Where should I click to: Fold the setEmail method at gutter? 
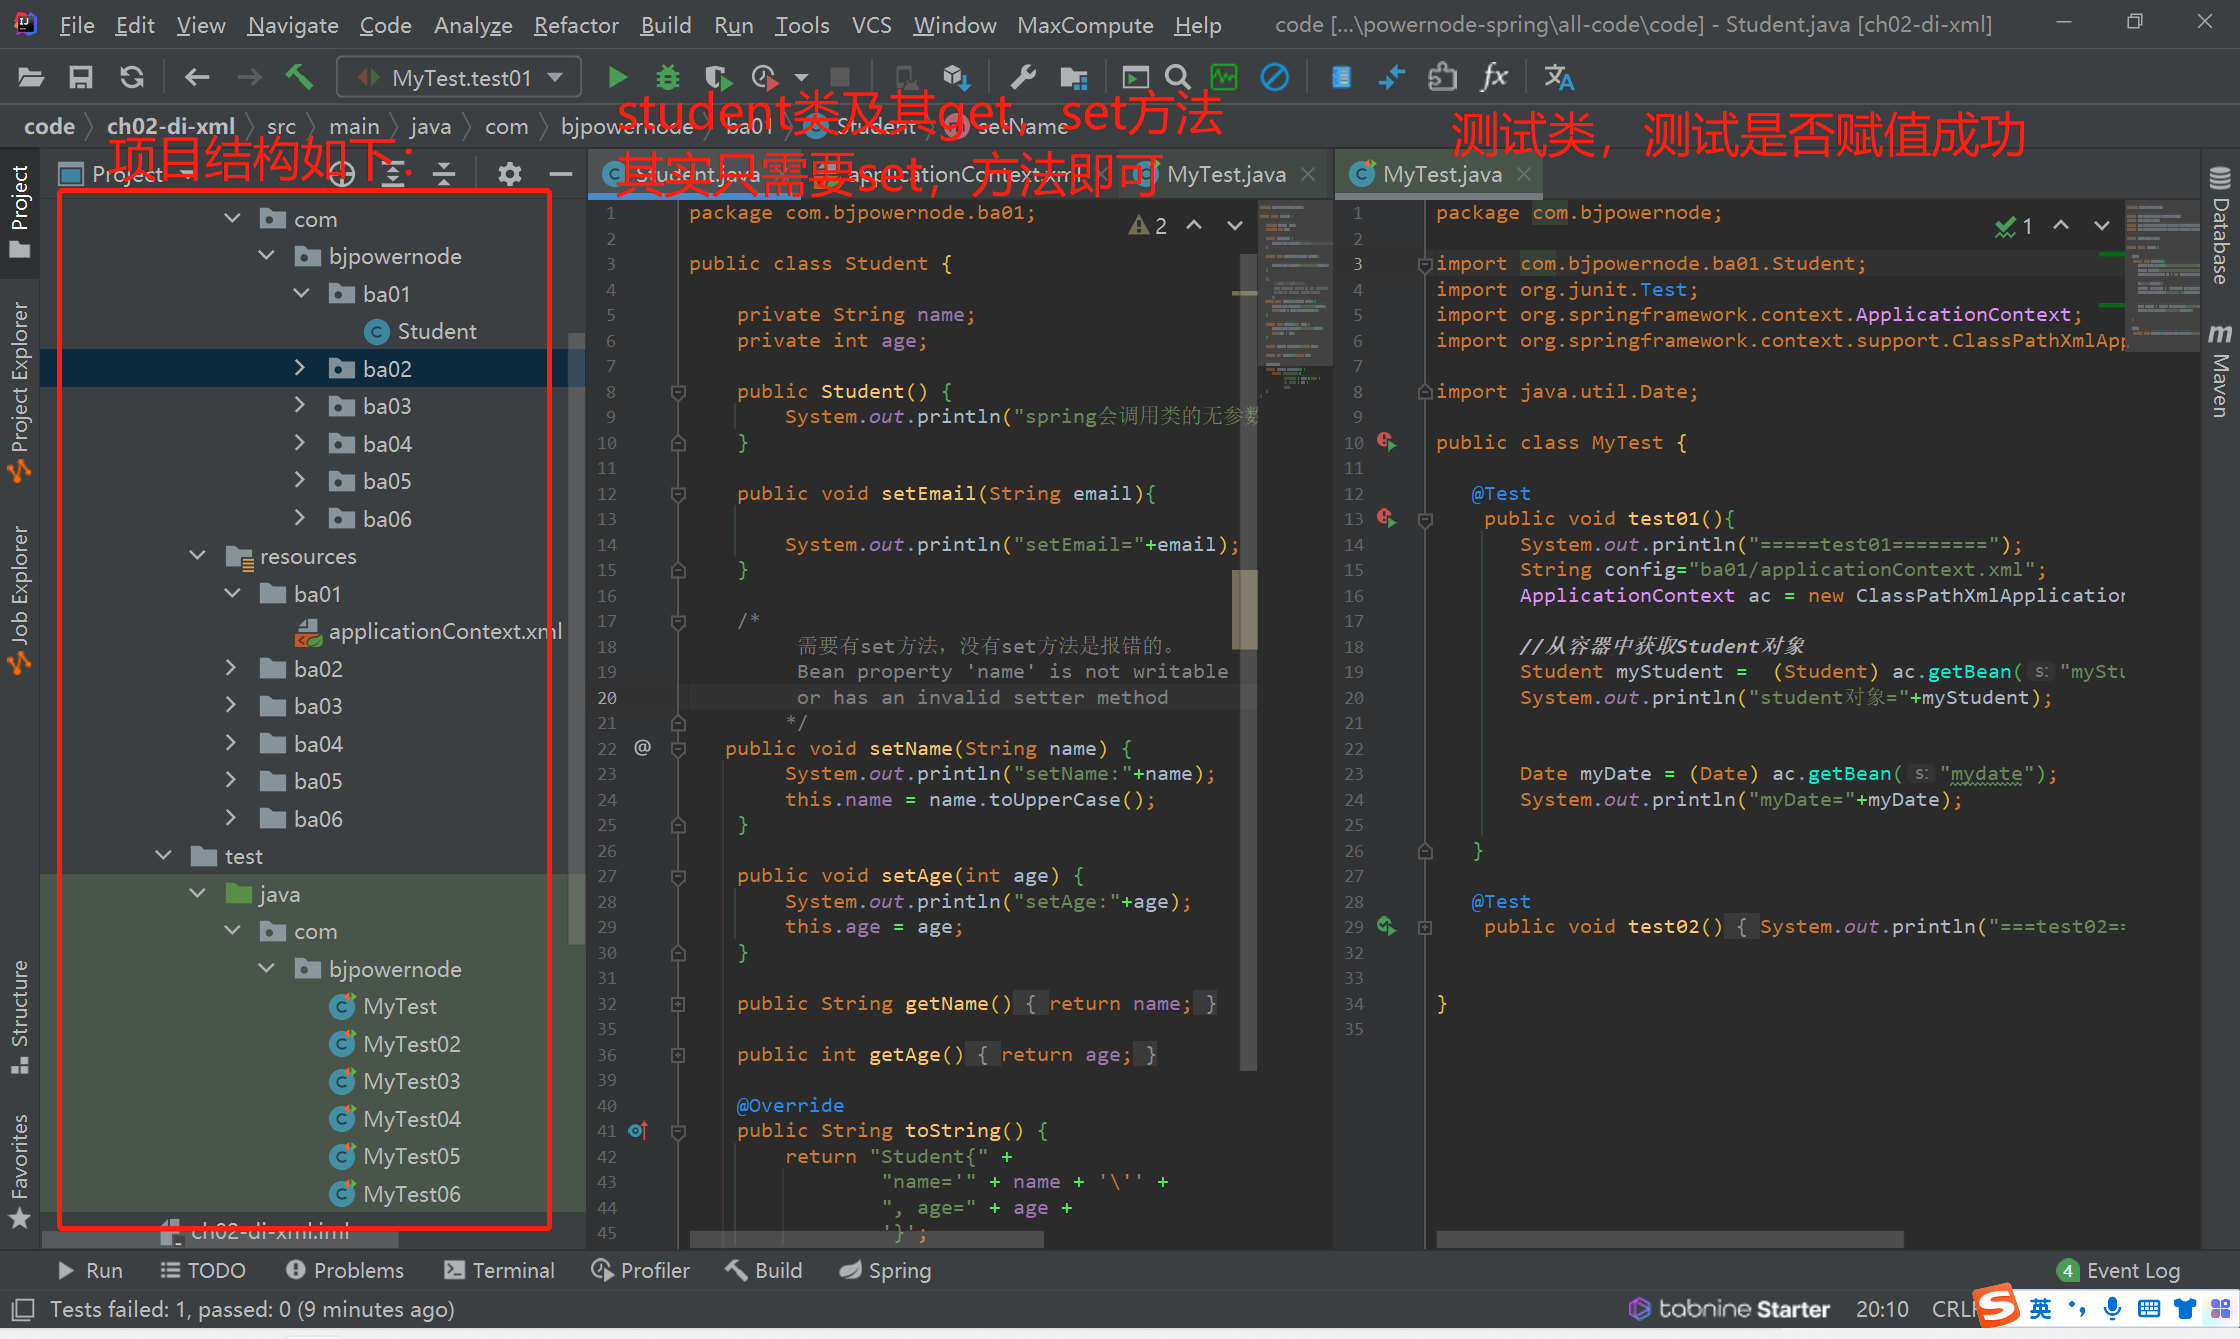point(678,494)
